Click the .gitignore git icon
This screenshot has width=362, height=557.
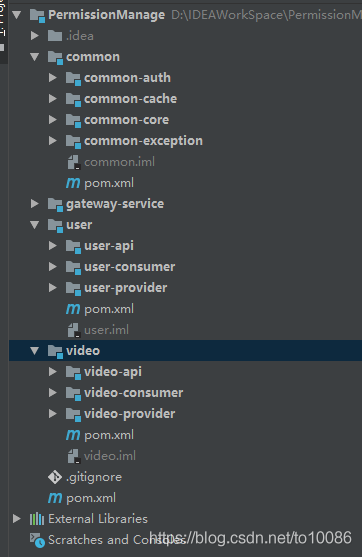pyautogui.click(x=55, y=477)
